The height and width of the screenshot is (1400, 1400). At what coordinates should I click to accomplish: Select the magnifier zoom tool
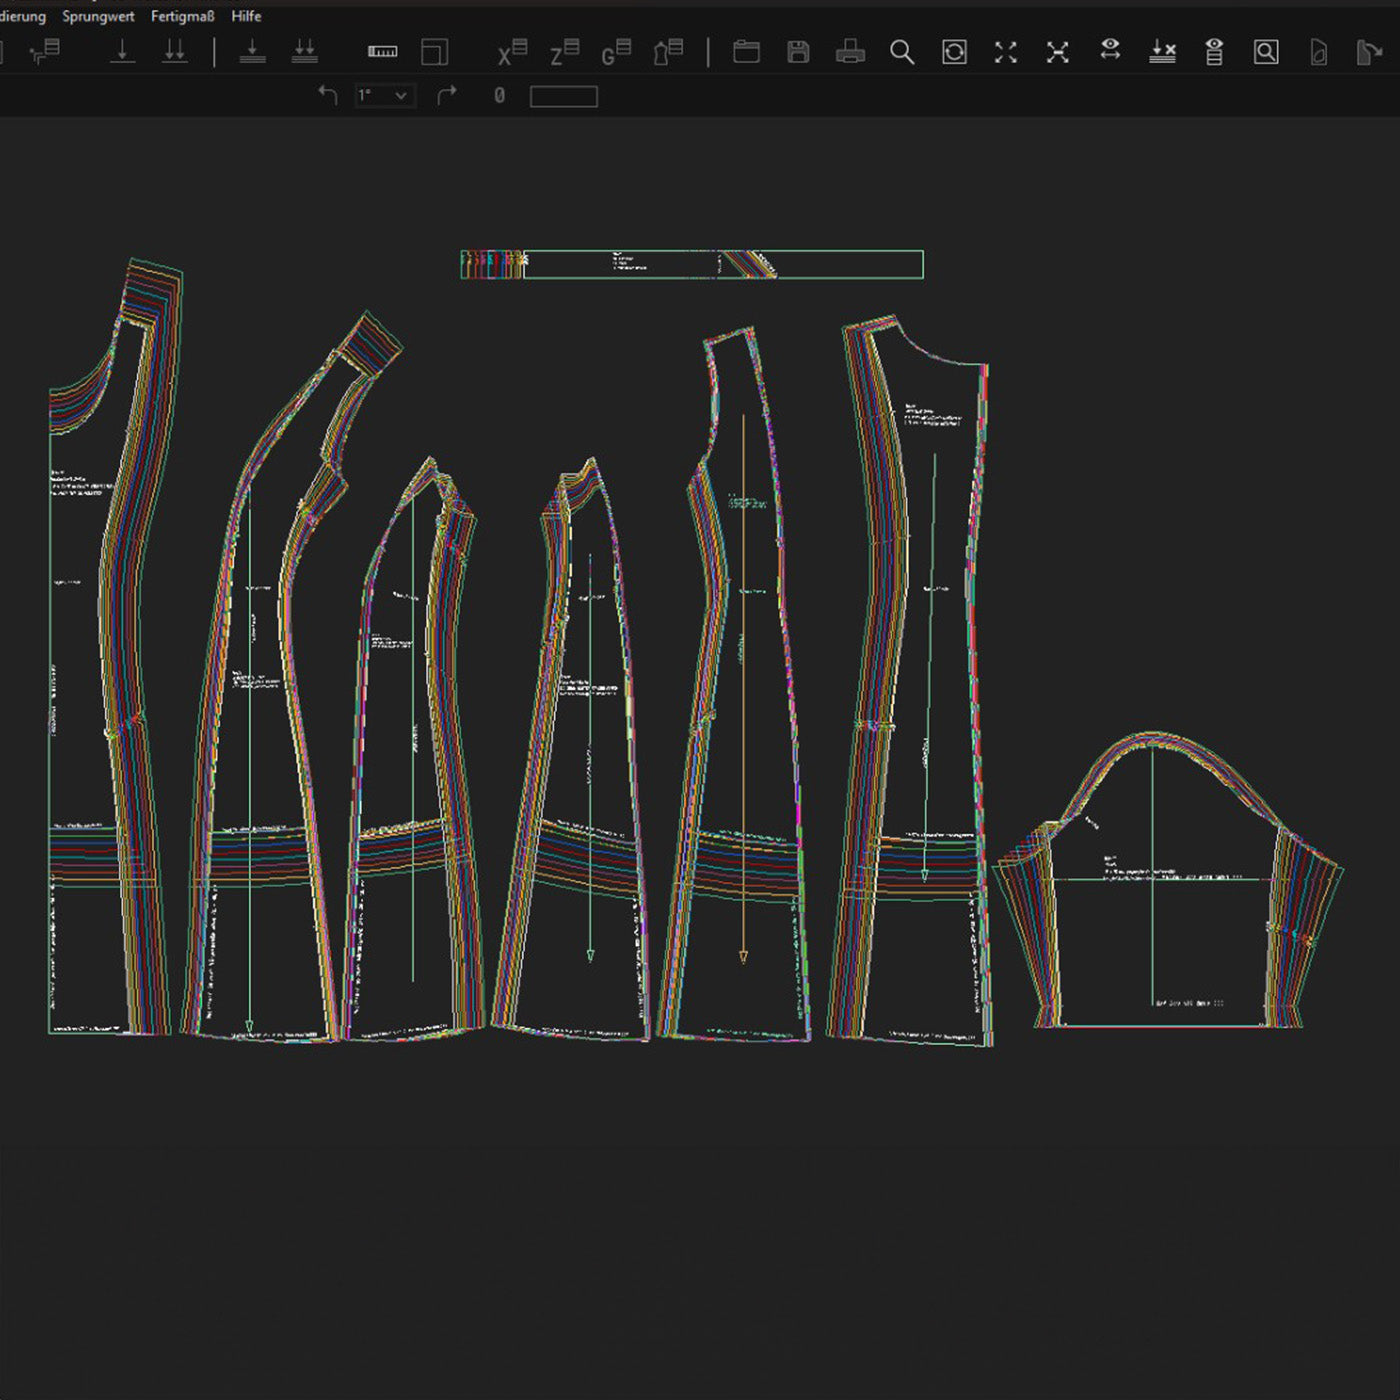tap(902, 52)
